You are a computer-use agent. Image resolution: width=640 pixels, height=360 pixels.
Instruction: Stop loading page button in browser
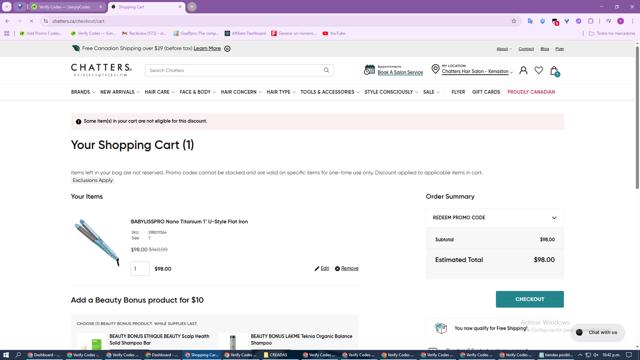(x=31, y=21)
